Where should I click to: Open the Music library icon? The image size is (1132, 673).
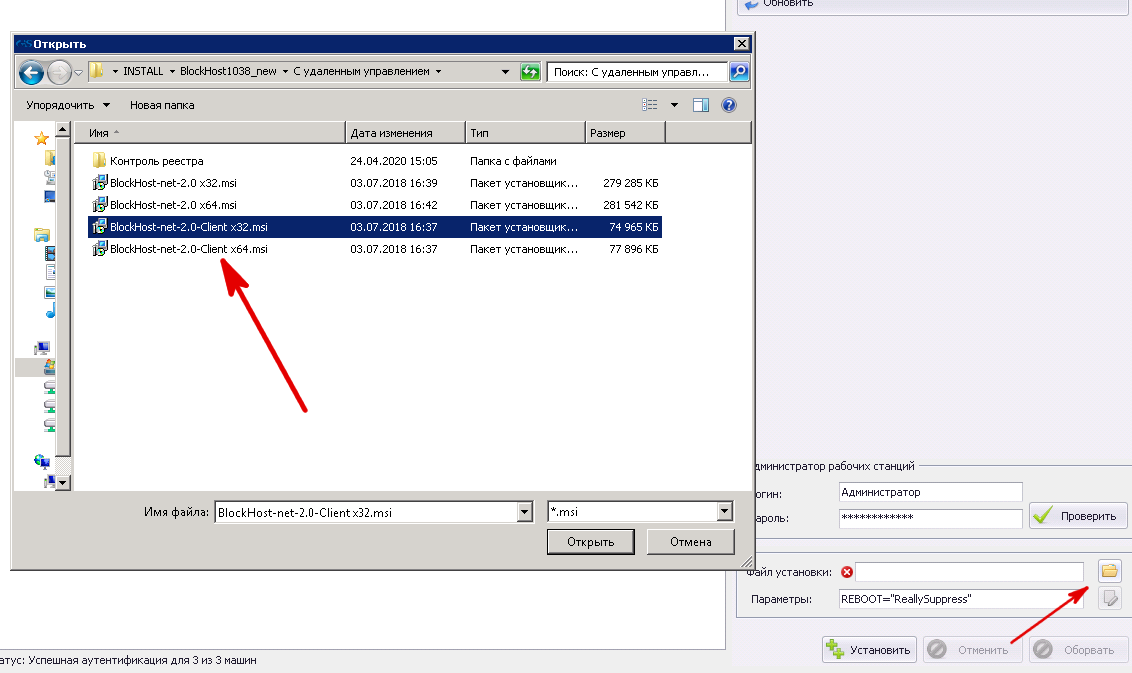[x=50, y=311]
